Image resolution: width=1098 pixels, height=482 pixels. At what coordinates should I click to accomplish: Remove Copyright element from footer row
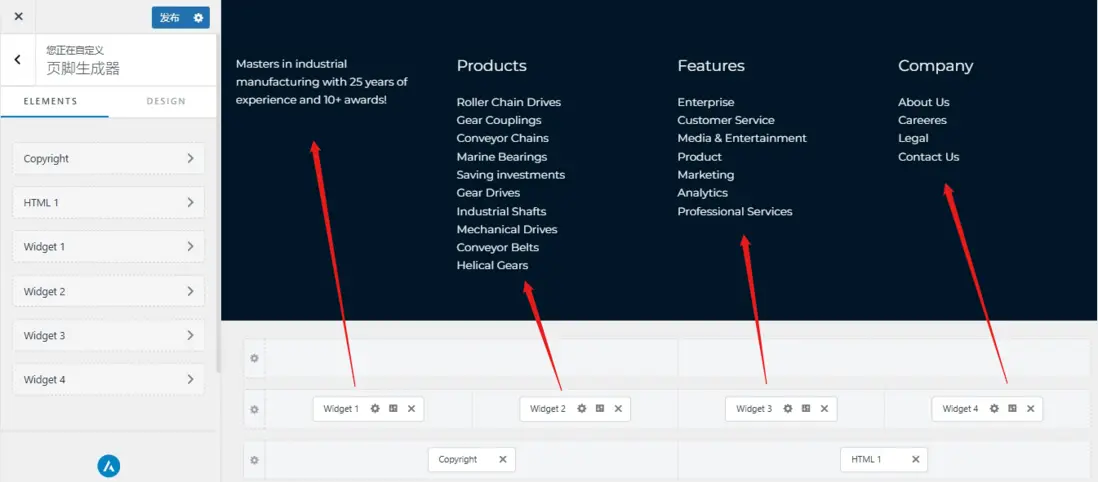[502, 459]
